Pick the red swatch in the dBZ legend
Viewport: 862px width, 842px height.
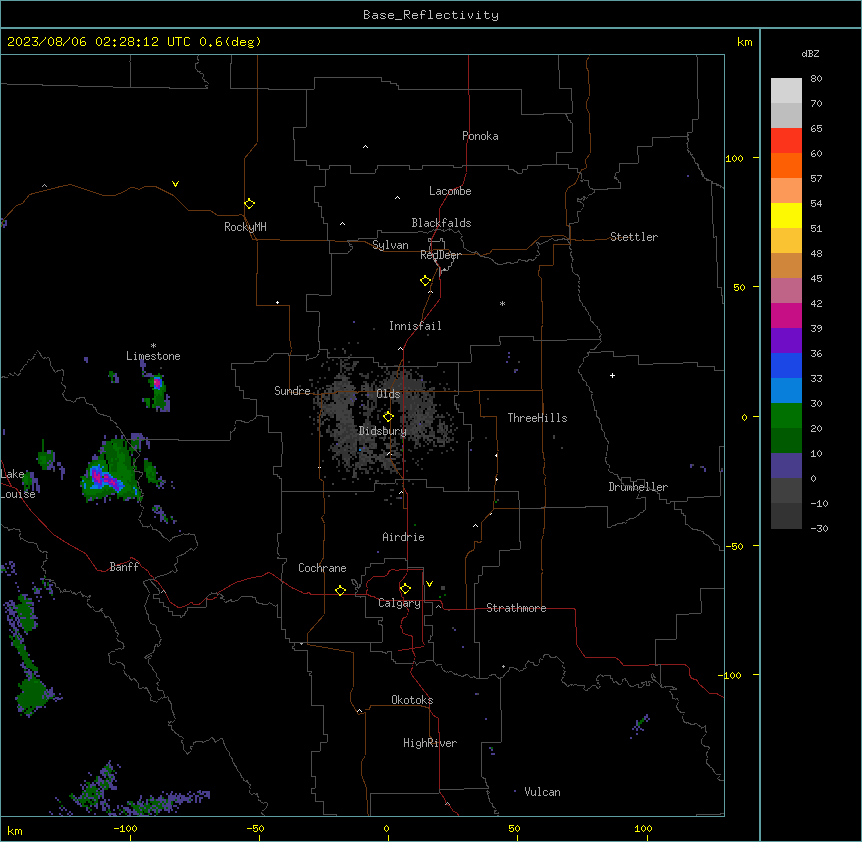[786, 140]
